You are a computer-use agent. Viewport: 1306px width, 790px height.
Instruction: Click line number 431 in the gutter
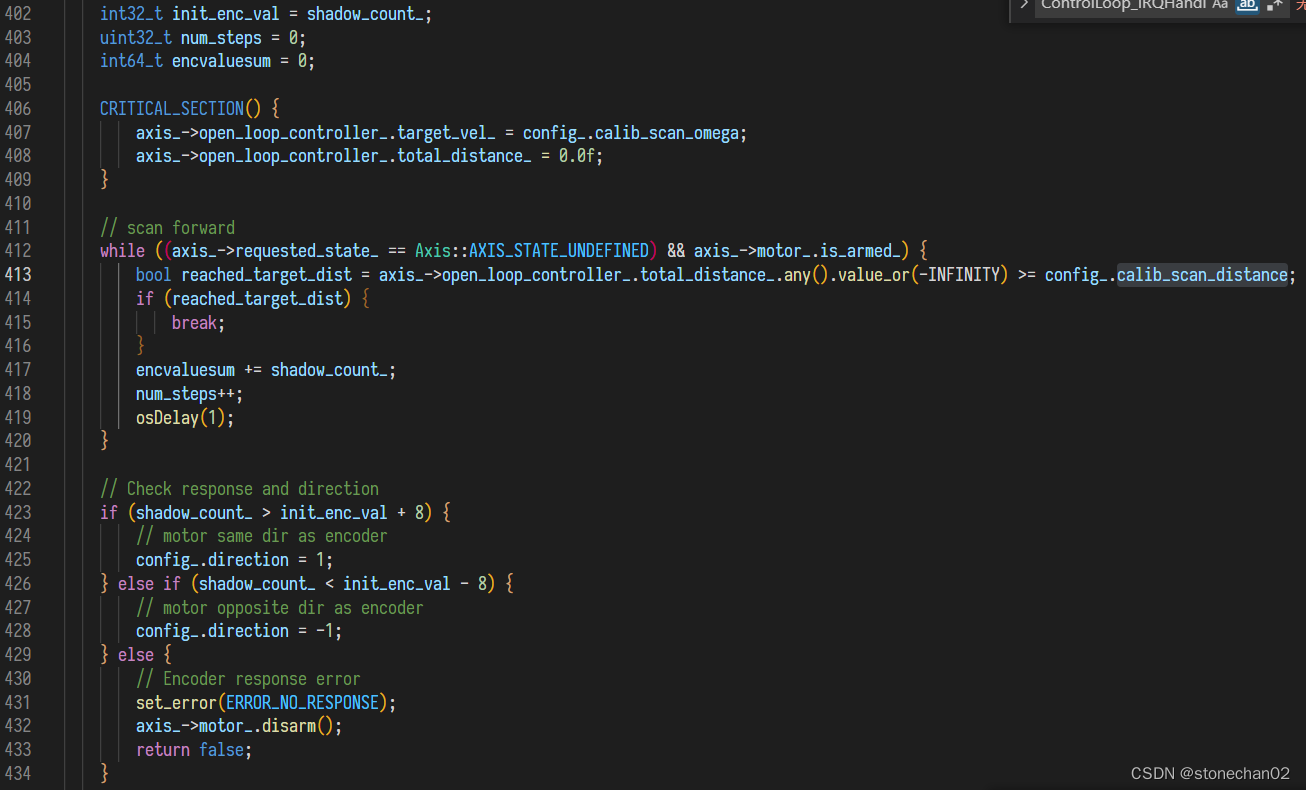pyautogui.click(x=18, y=702)
